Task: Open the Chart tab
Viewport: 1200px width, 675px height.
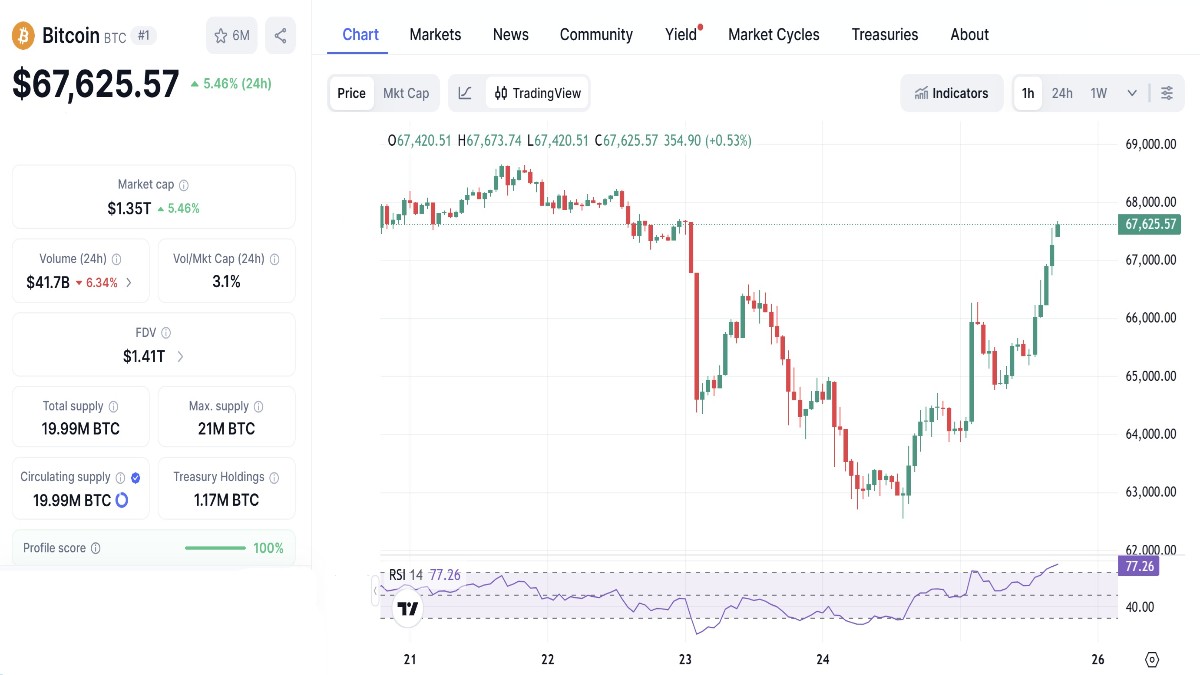Action: tap(361, 35)
